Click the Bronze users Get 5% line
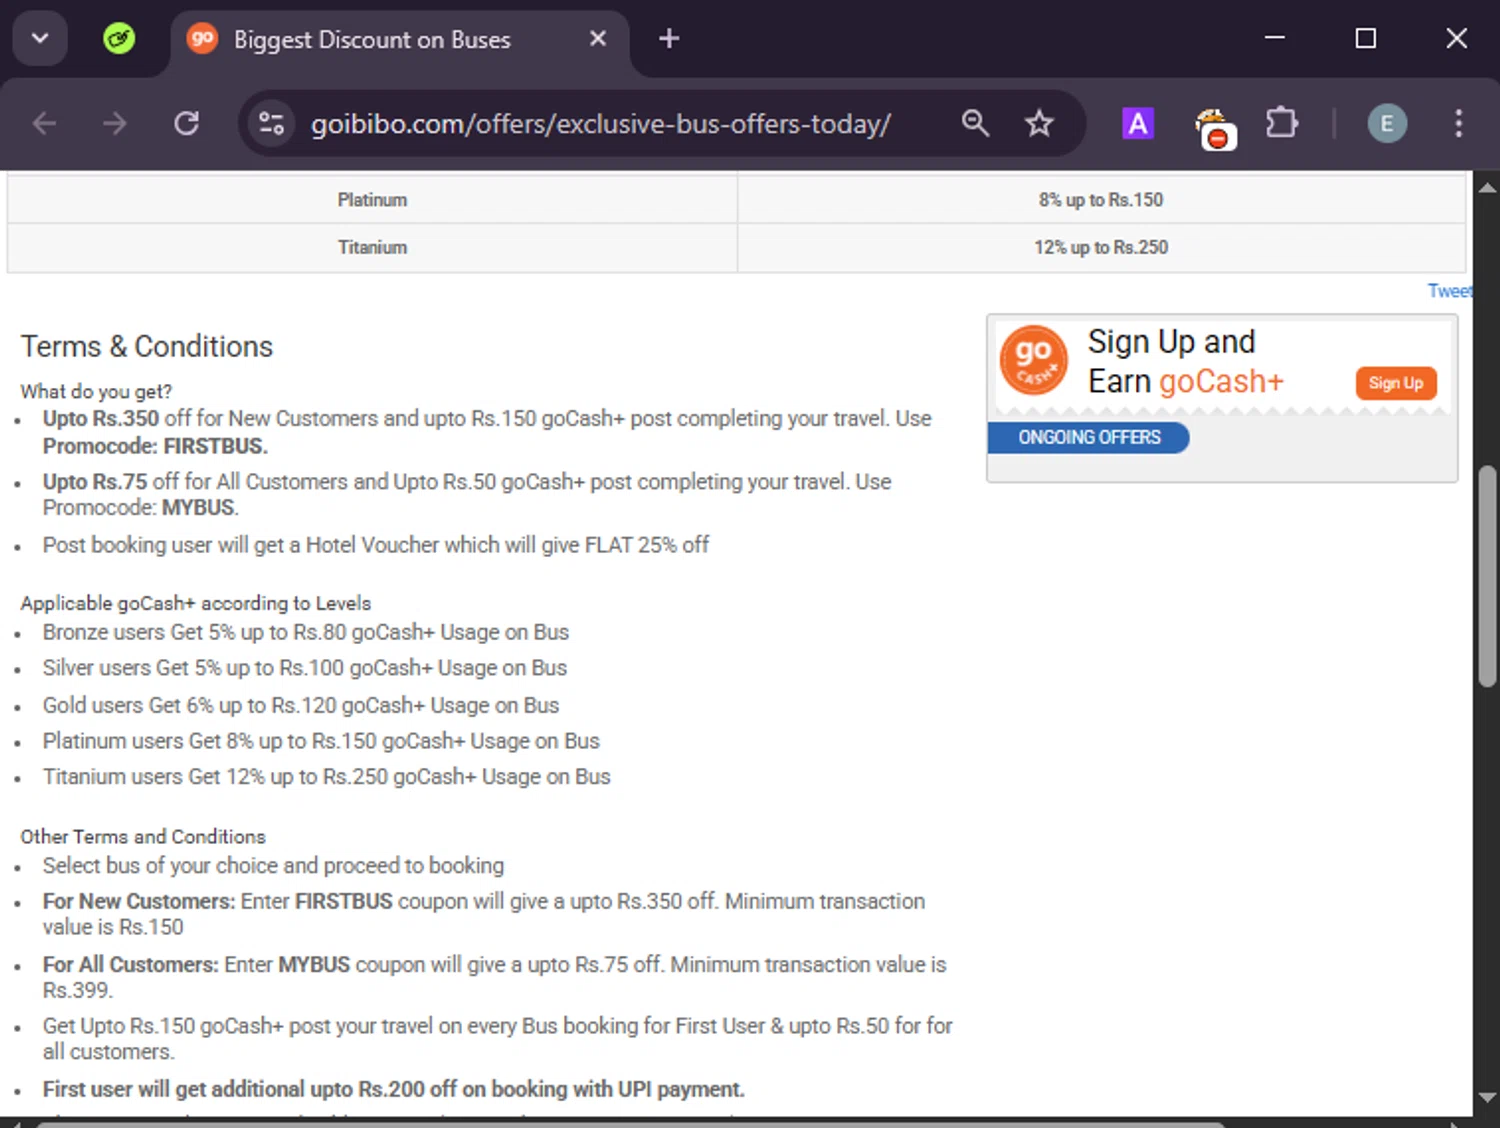This screenshot has height=1128, width=1500. click(306, 633)
